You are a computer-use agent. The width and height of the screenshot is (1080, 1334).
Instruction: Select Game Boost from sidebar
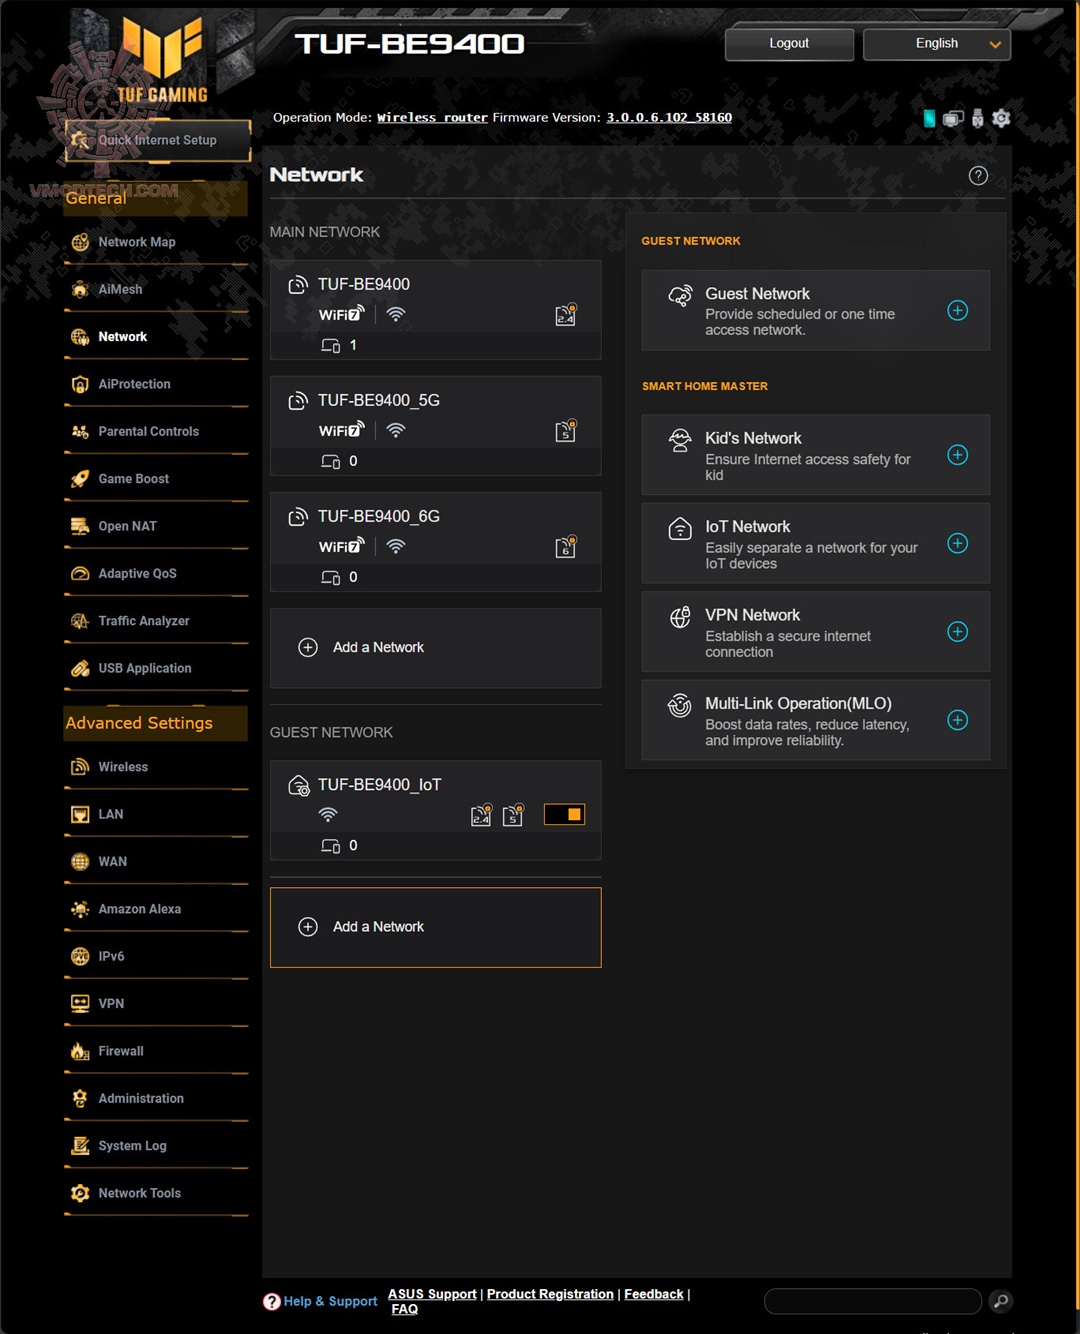[x=133, y=479]
